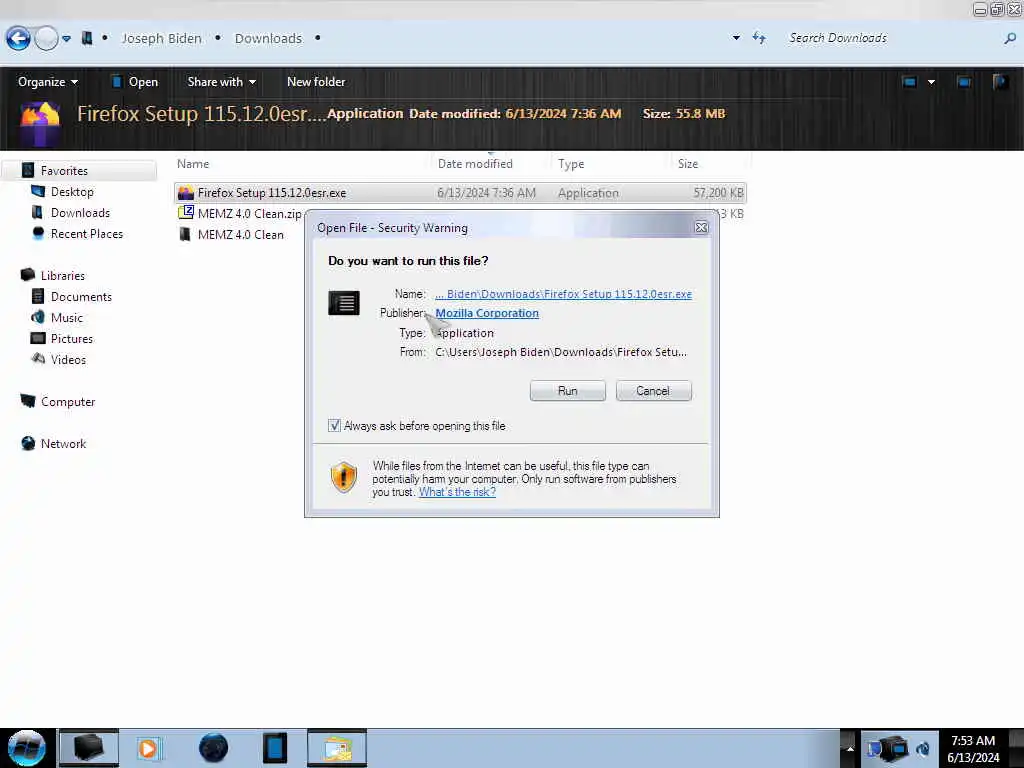The image size is (1024, 768).
Task: Open Pictures library
Action: coord(72,338)
